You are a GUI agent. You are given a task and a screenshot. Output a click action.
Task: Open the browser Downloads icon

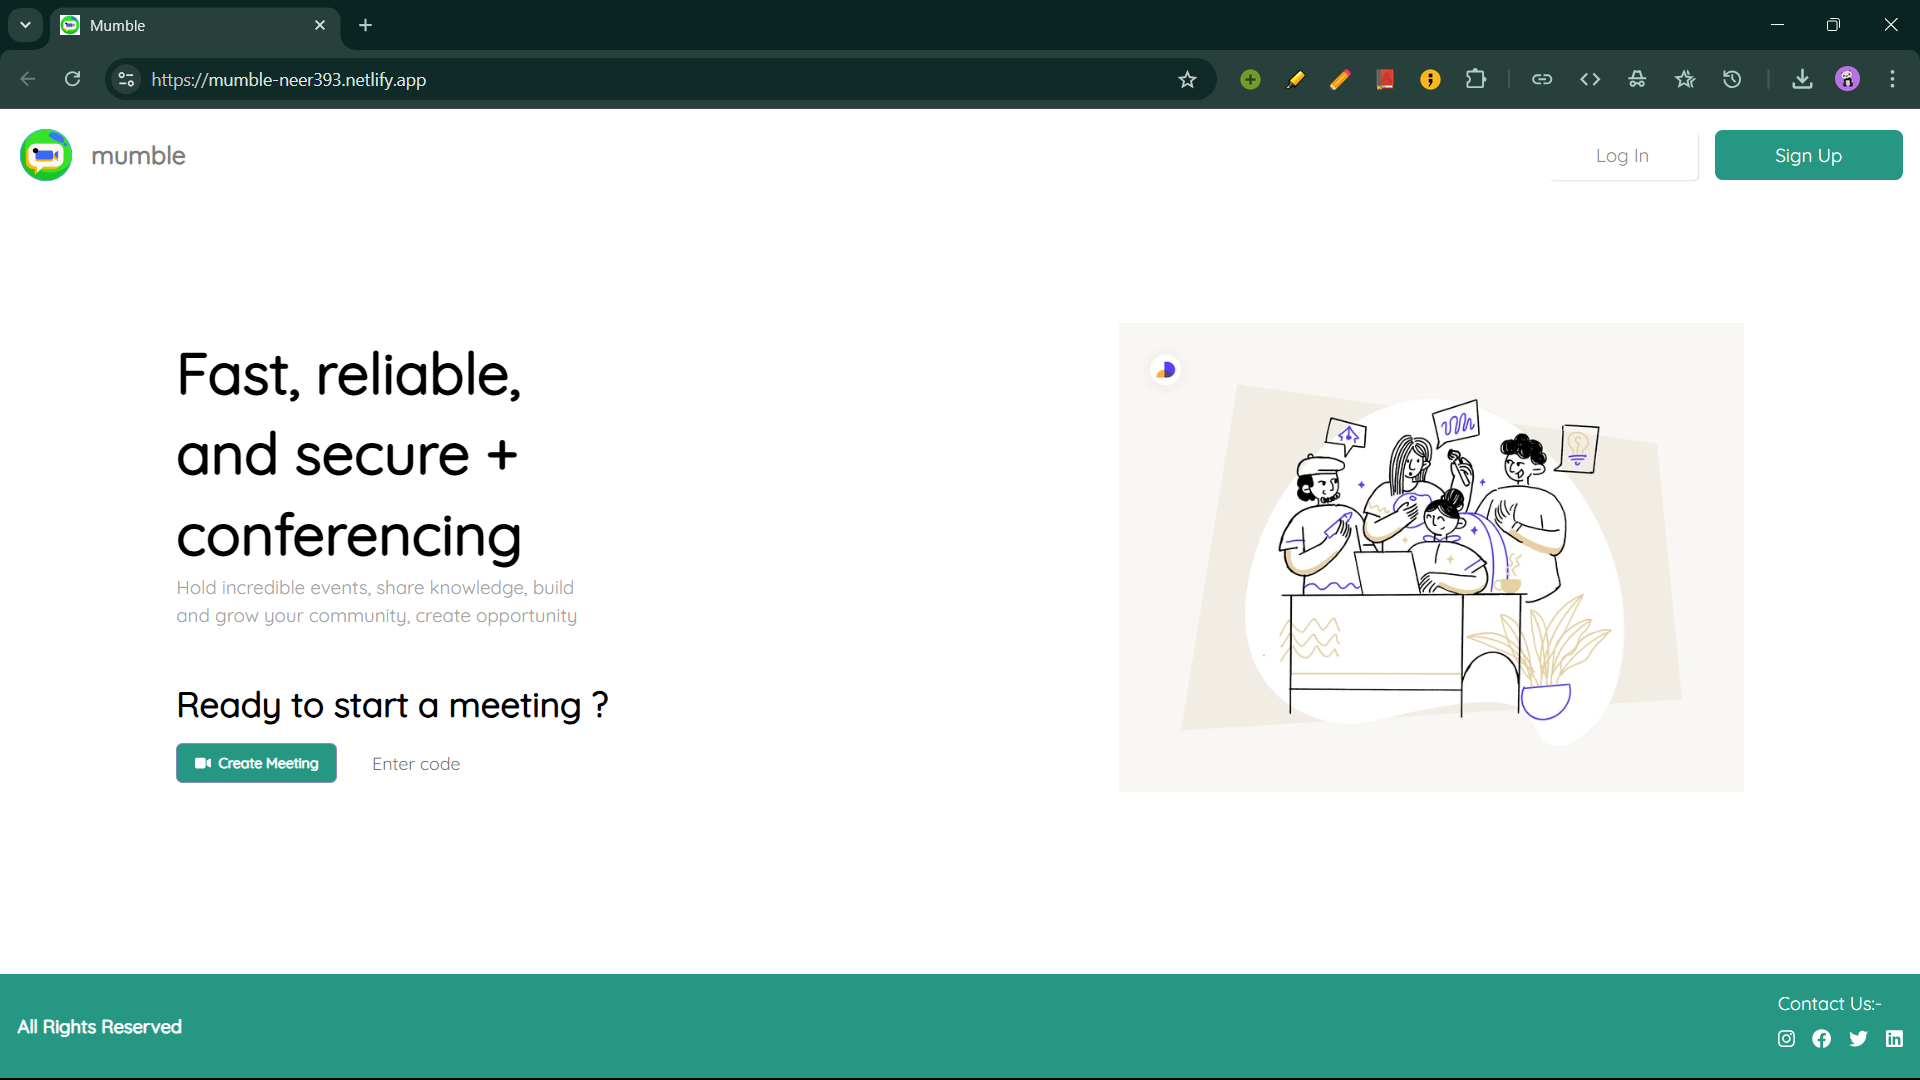click(x=1802, y=79)
